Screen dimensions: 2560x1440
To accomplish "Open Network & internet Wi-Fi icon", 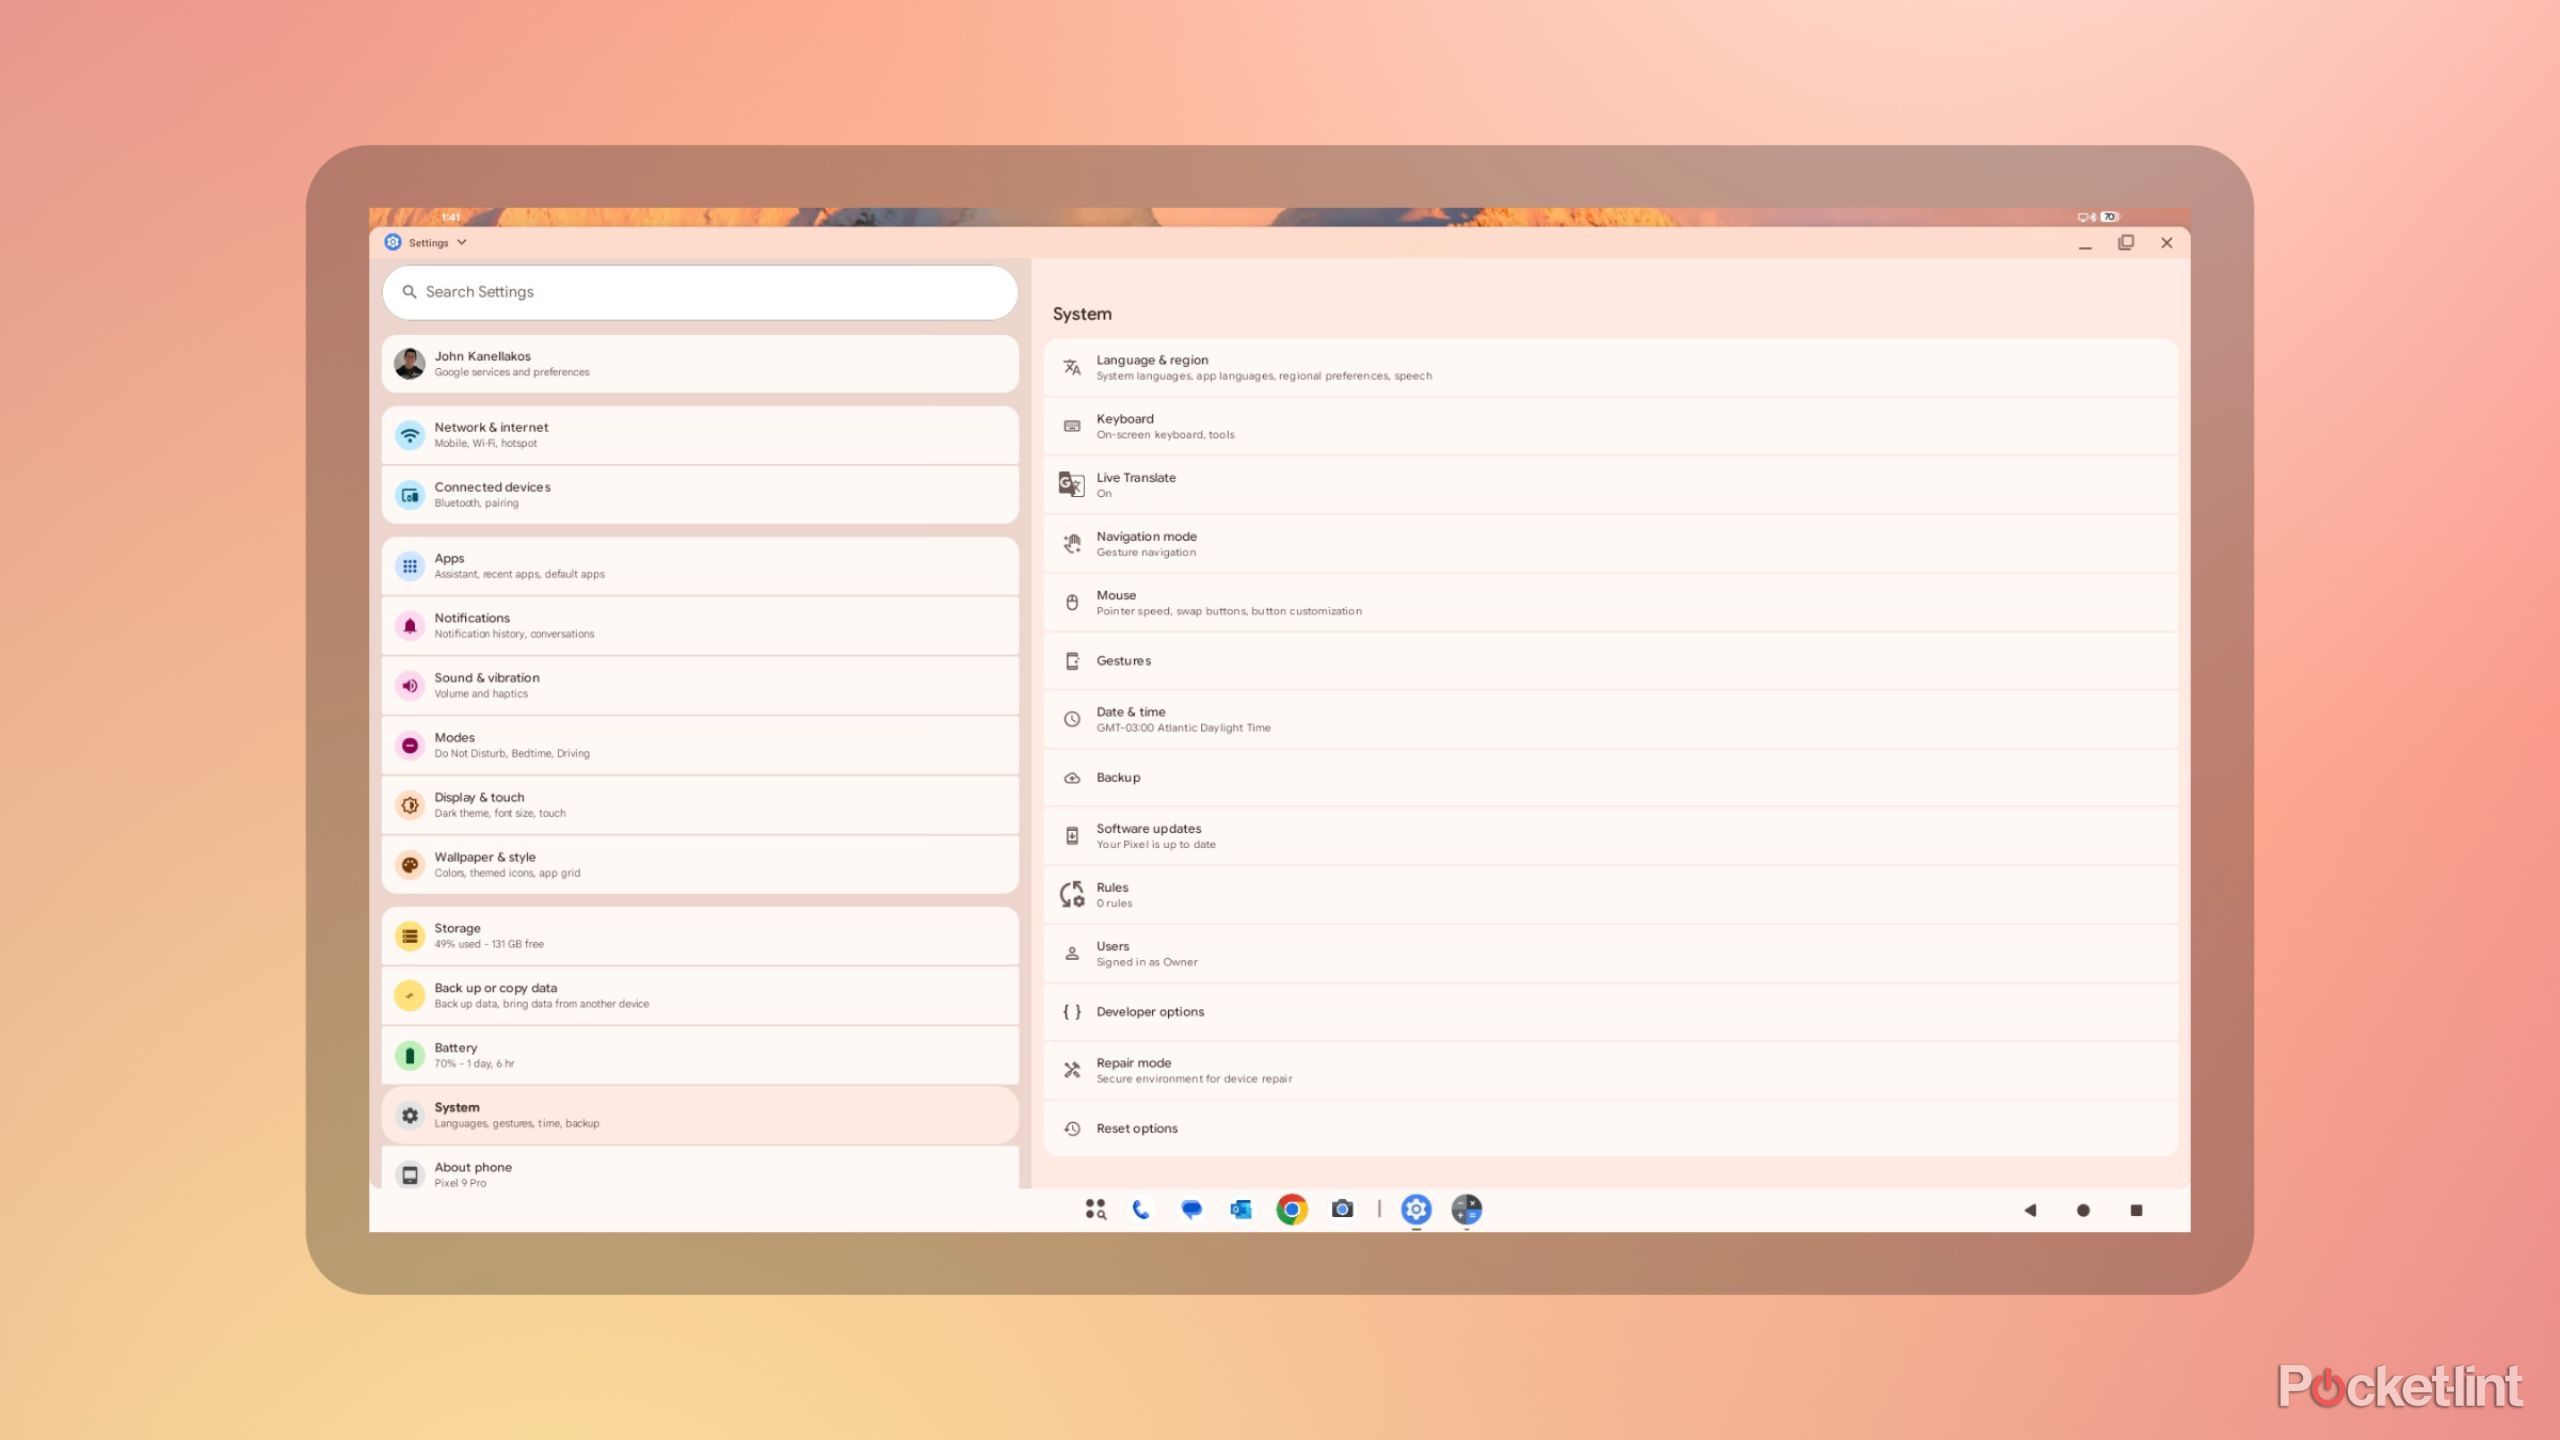I will (x=410, y=435).
